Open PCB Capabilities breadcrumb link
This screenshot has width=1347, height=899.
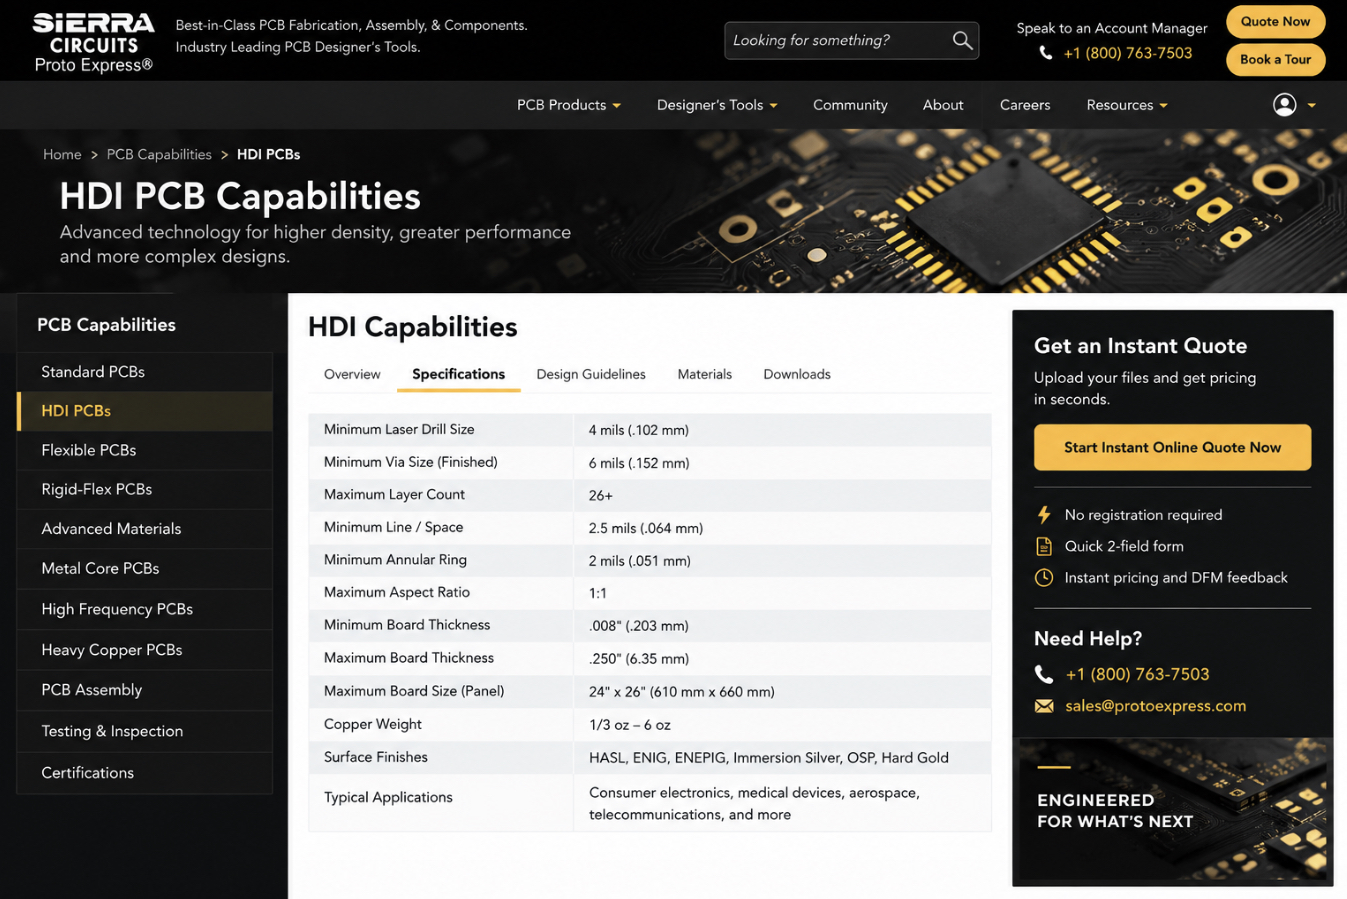coord(159,155)
